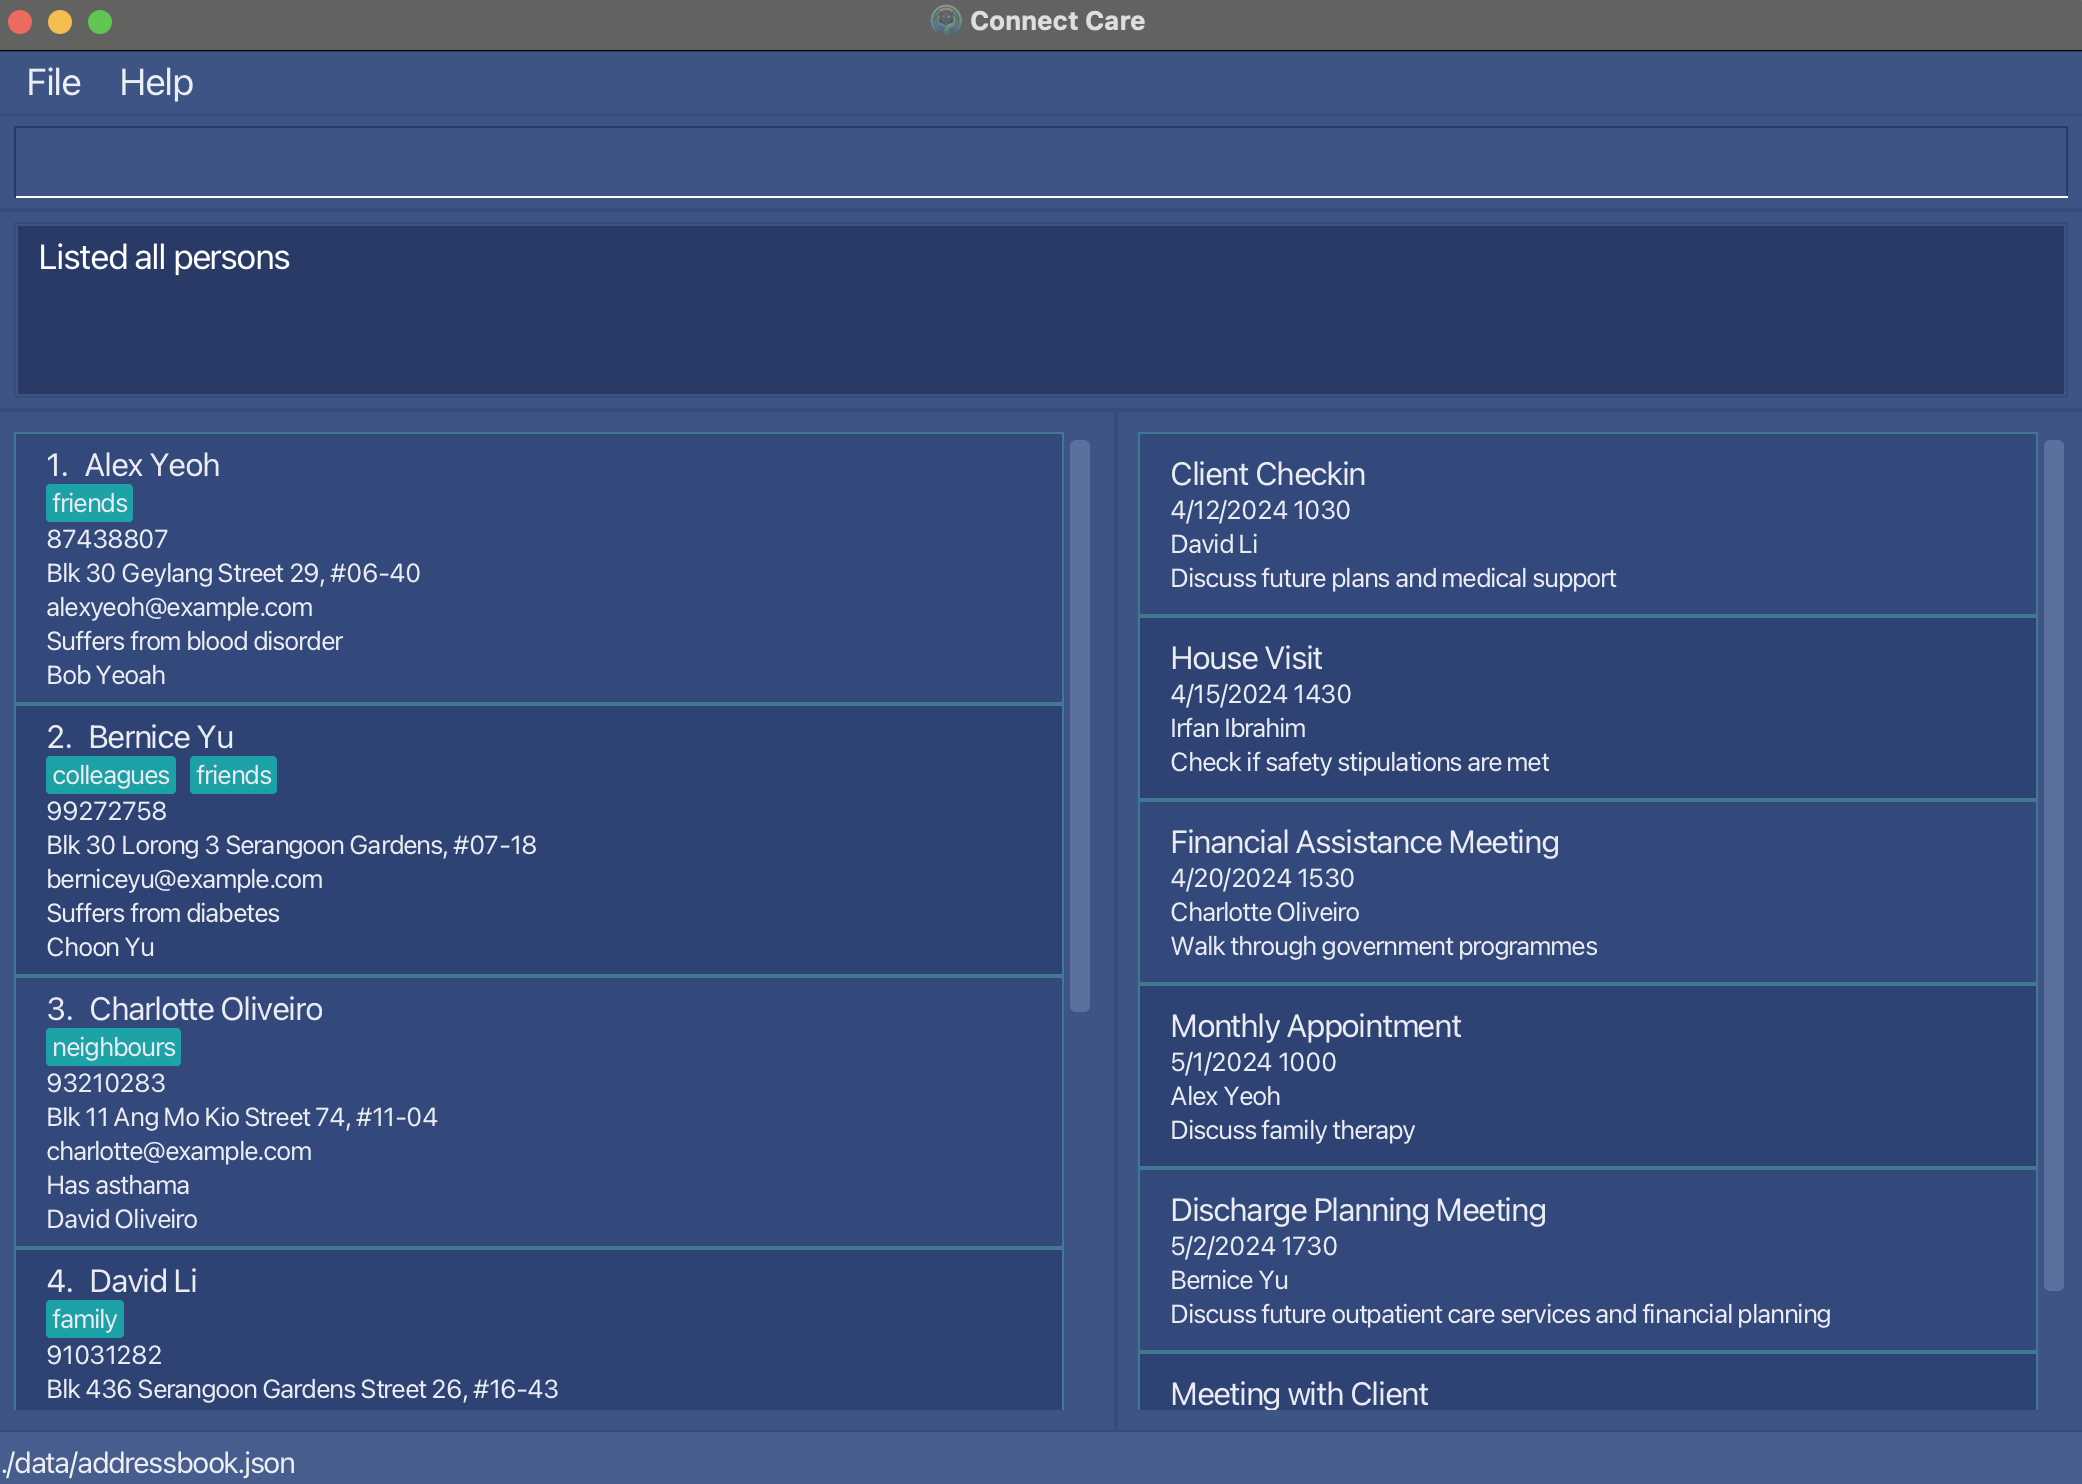Click phone number 87438807

point(107,540)
